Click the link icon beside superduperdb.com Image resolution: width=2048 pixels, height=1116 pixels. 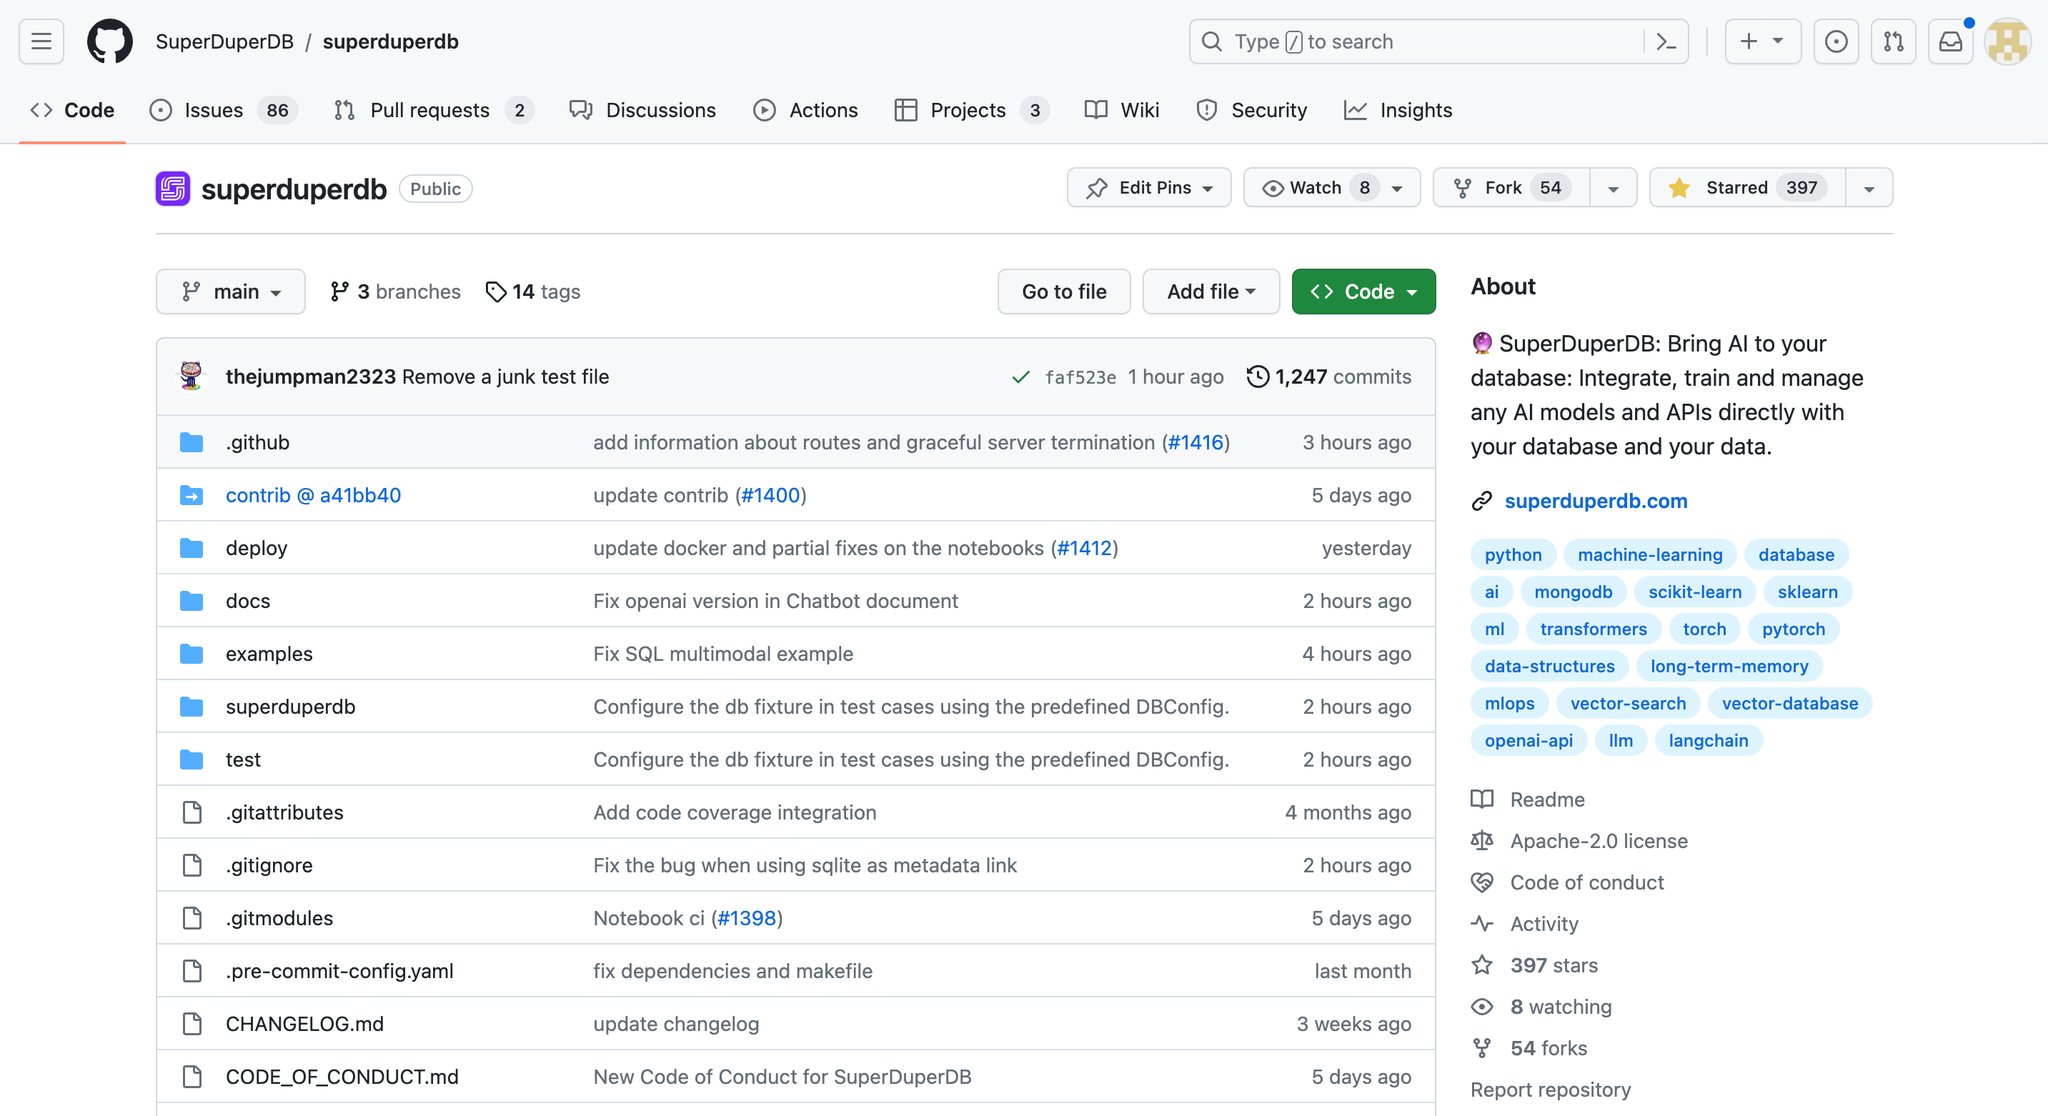point(1482,501)
